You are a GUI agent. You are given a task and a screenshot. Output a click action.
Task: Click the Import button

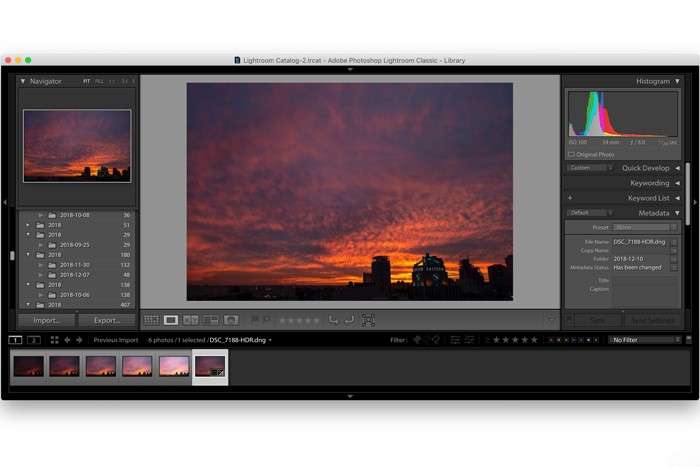tap(47, 320)
